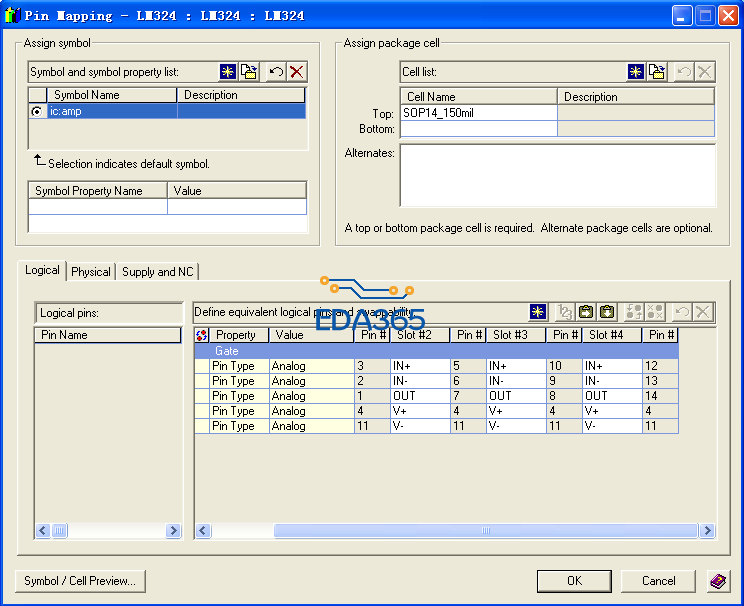This screenshot has width=744, height=606.
Task: Click the new cell star icon
Action: coord(636,72)
